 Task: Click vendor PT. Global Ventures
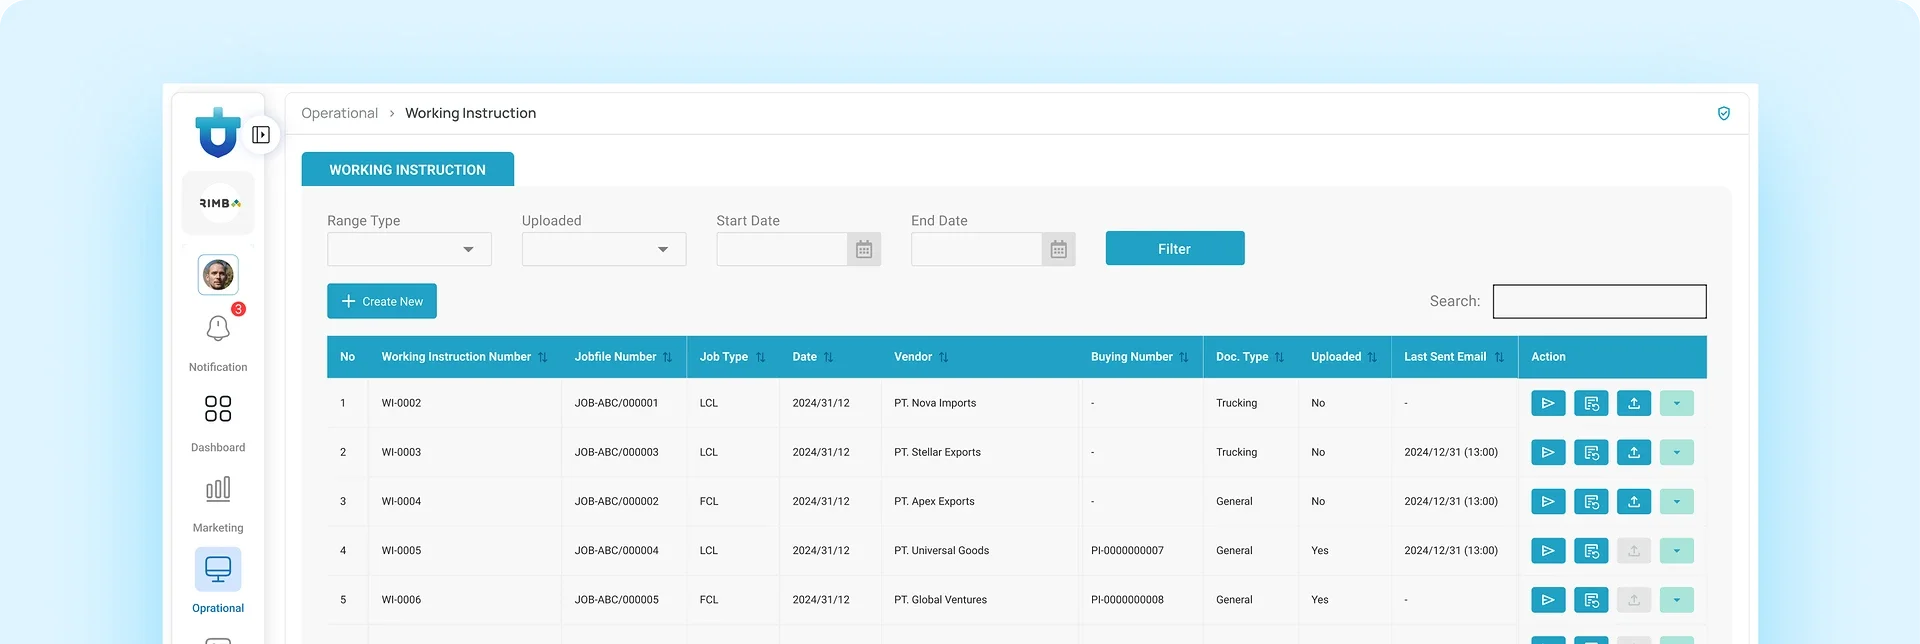tap(940, 600)
